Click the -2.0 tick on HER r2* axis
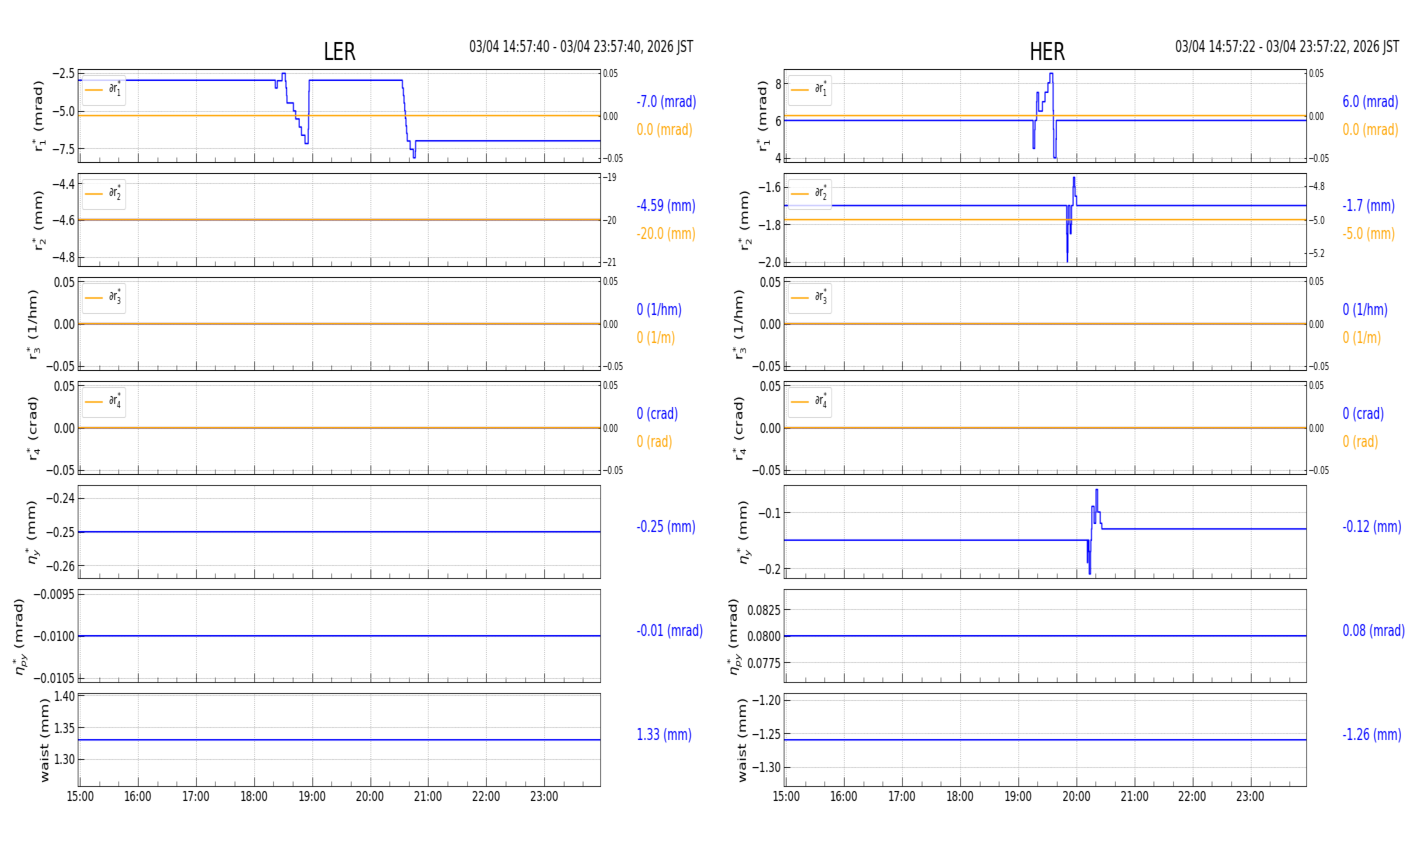The height and width of the screenshot is (864, 1412). coord(768,263)
